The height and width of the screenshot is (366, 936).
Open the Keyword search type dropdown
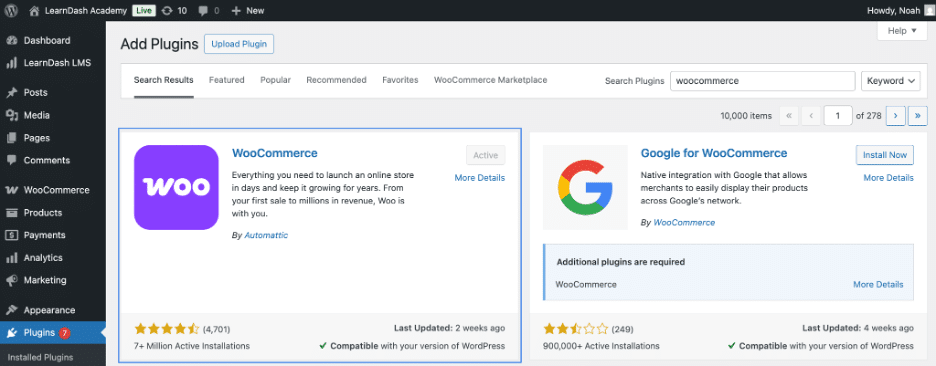(x=891, y=81)
